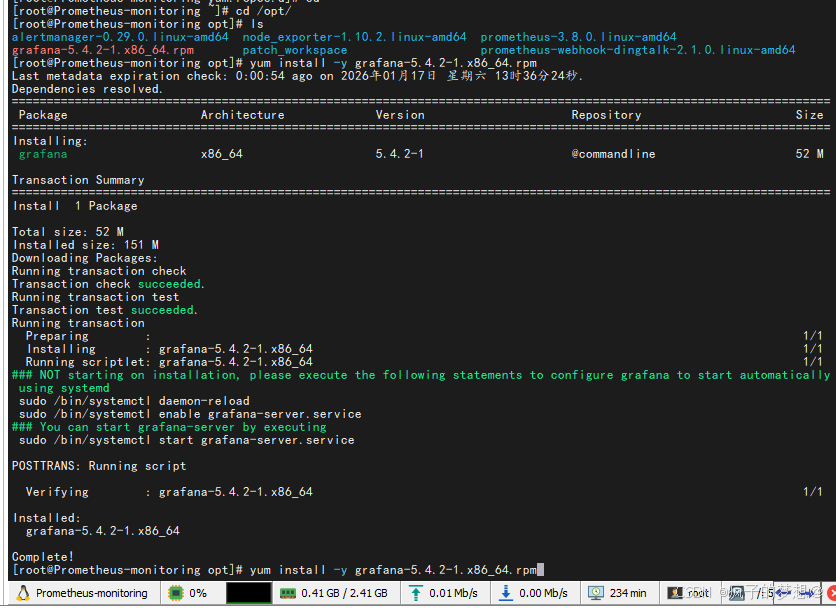Click the 'cd /opt/' command text
This screenshot has height=608, width=836.
[x=263, y=11]
